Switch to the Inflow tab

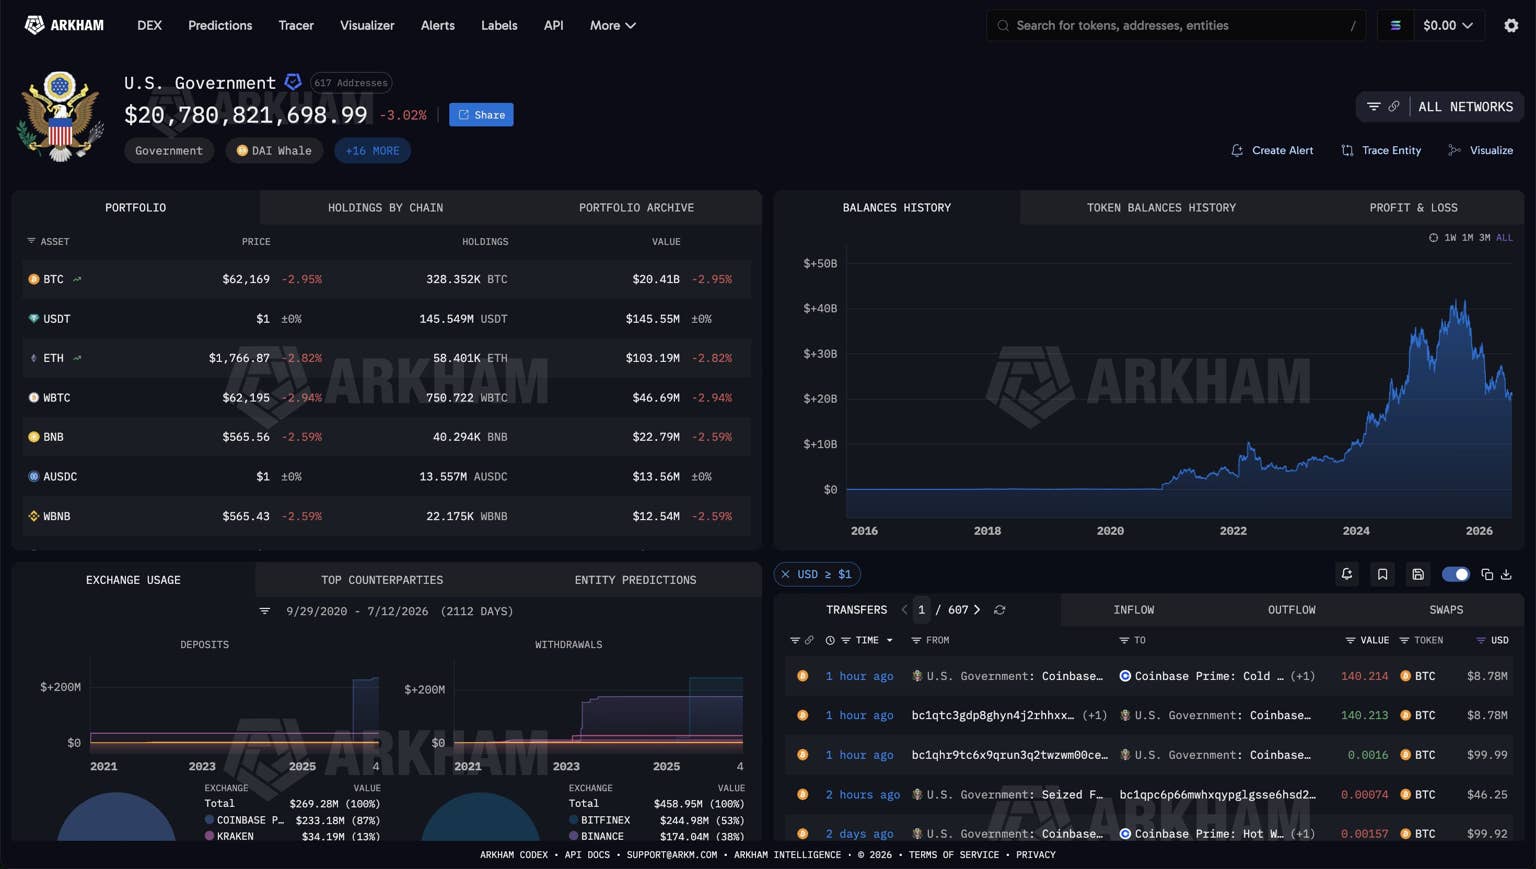point(1133,610)
